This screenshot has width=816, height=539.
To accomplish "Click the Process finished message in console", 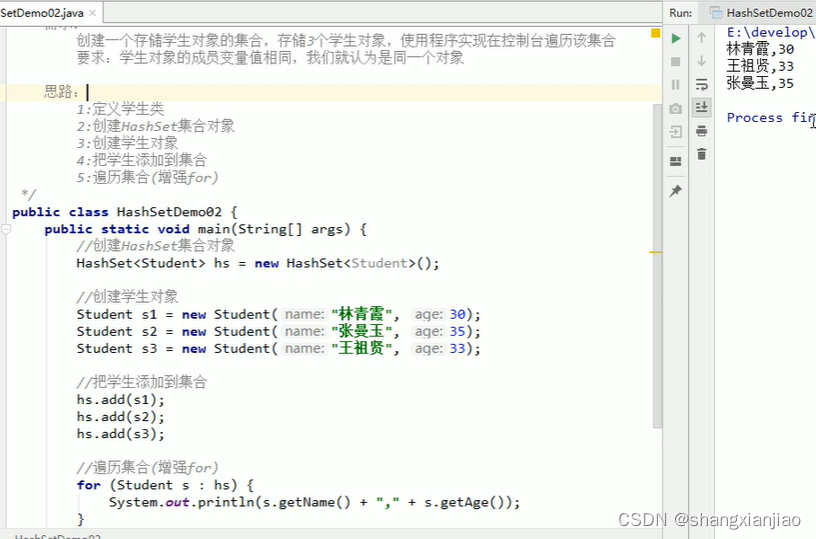I will (x=771, y=118).
